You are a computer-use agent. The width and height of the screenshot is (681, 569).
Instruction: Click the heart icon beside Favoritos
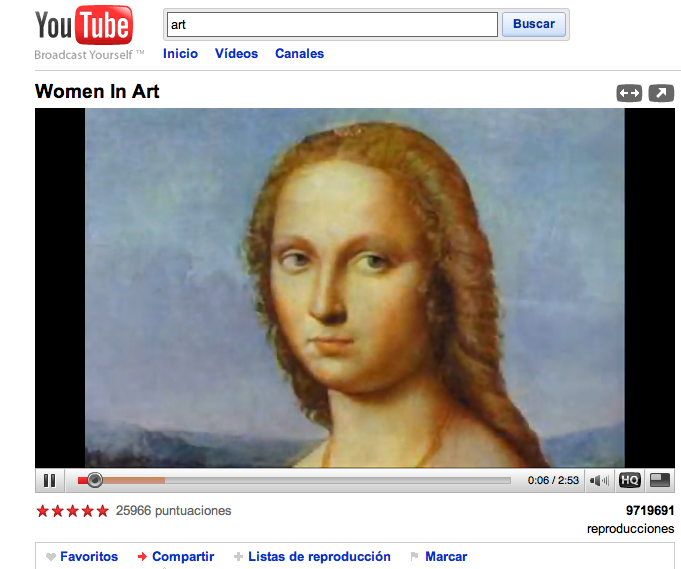pyautogui.click(x=51, y=557)
